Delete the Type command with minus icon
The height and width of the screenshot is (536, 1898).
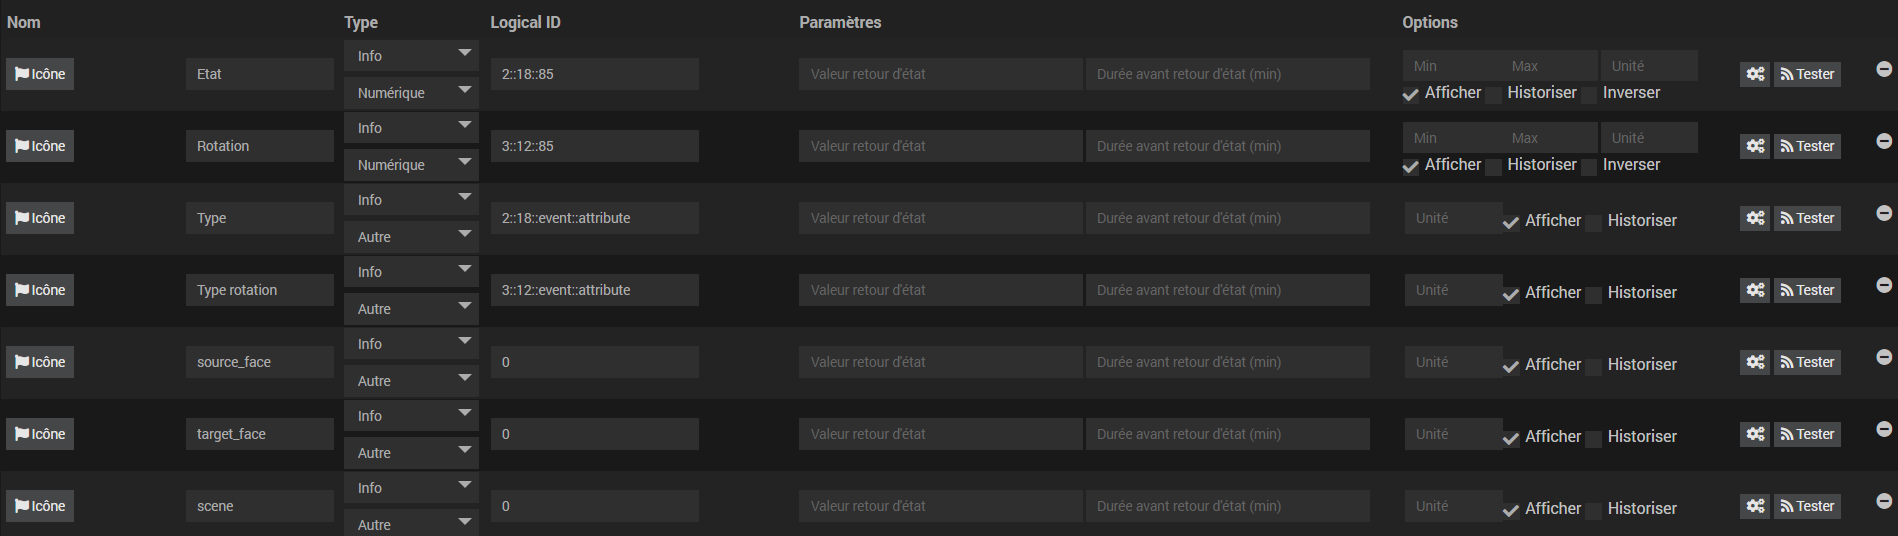1884,213
